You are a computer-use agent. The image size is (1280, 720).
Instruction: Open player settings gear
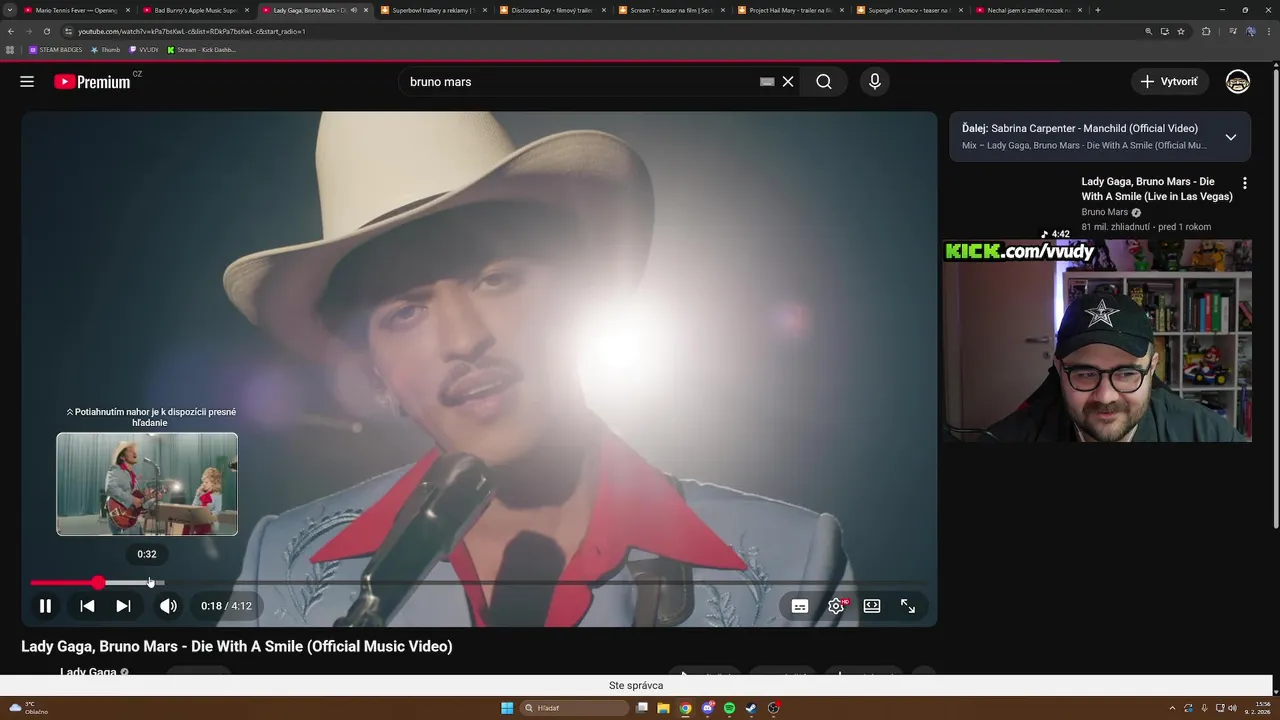point(836,606)
